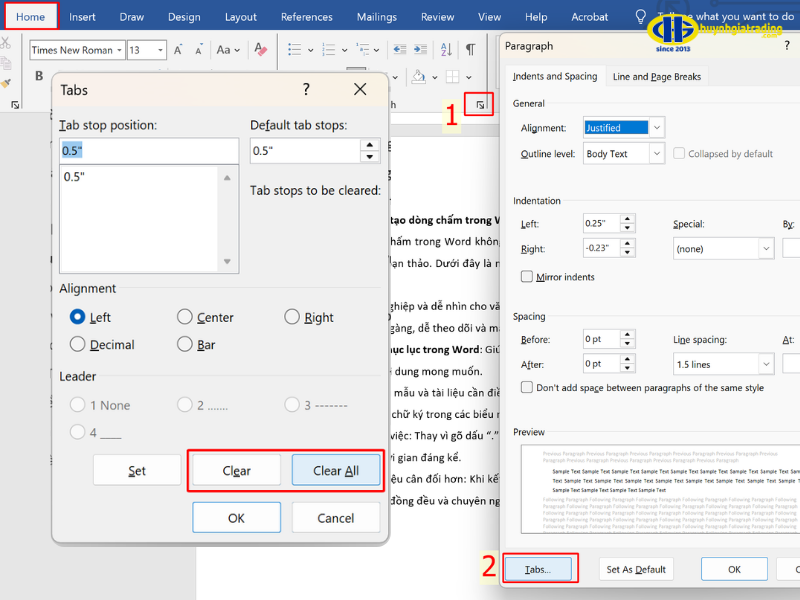Click the Set button in Tabs dialog

click(x=137, y=470)
